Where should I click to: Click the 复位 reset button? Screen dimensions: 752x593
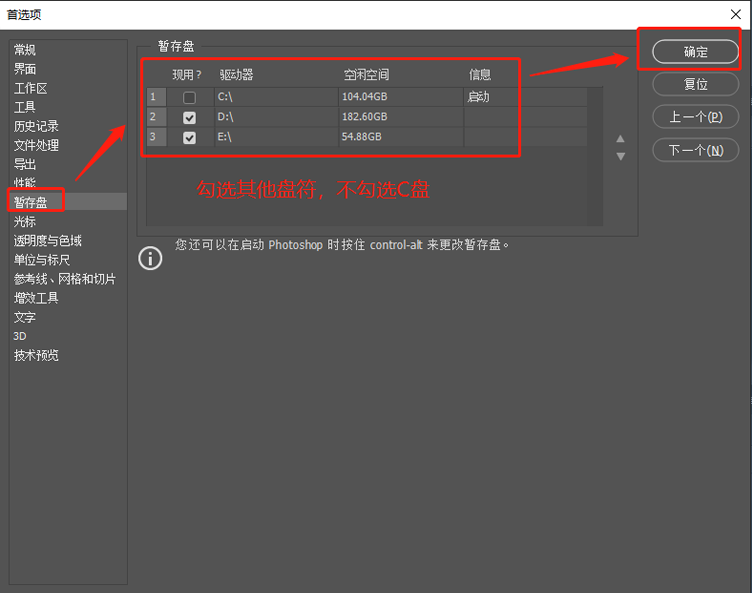695,84
